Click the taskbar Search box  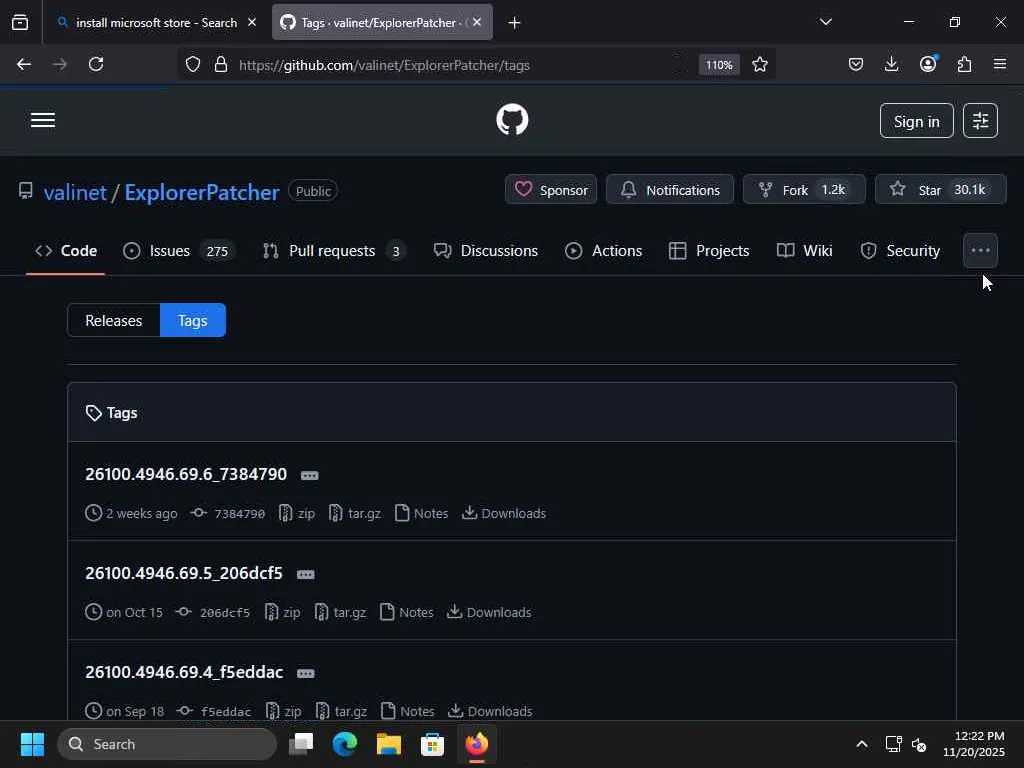[x=167, y=744]
